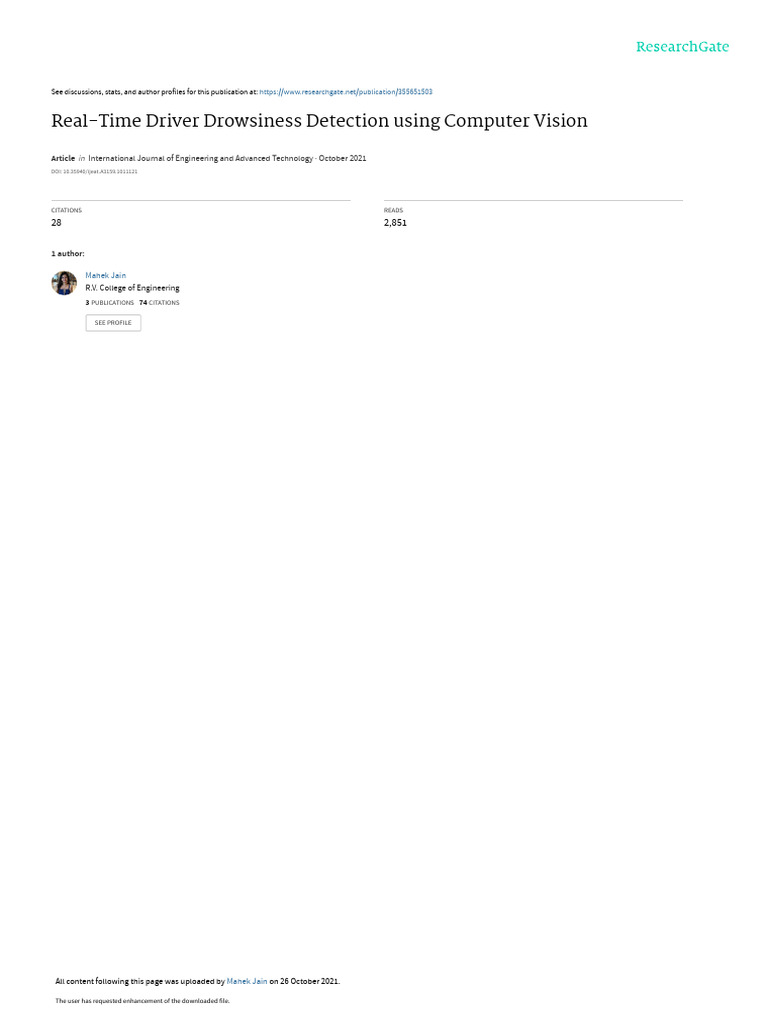This screenshot has height=1024, width=768.
Task: Click the paper title Real-Time Driver Drowsiness Detection
Action: [x=319, y=121]
